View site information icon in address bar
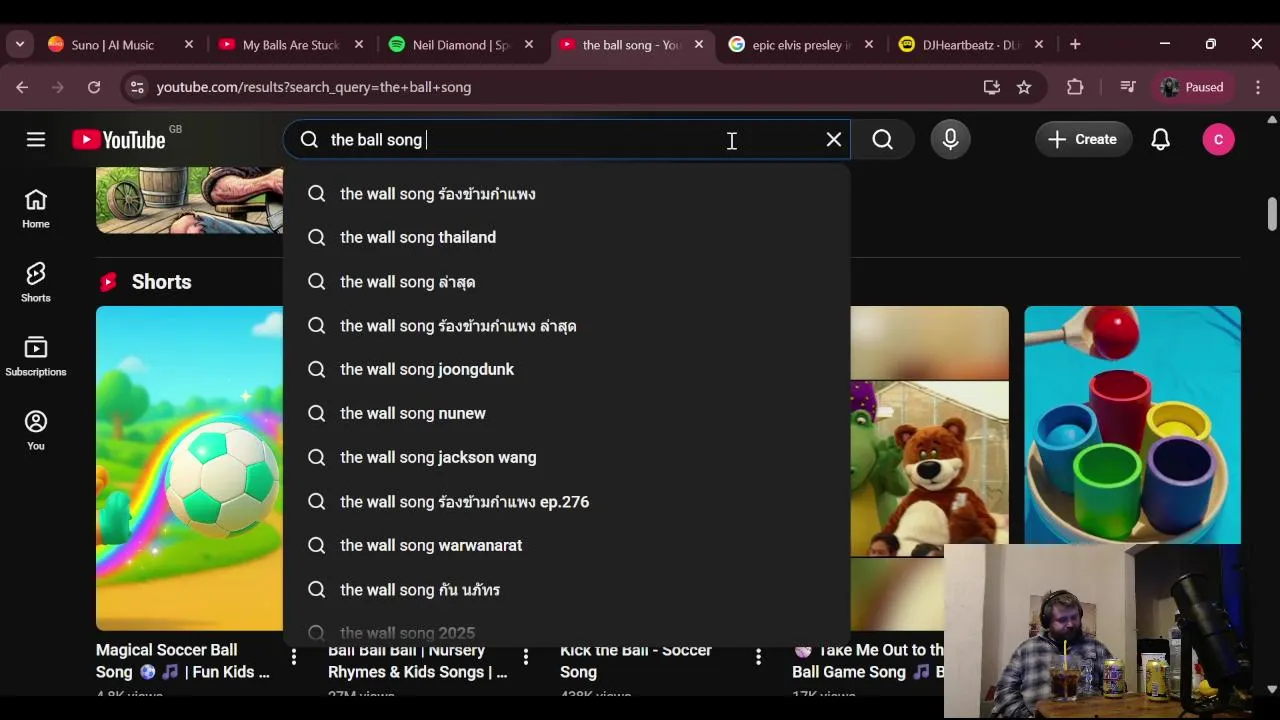The width and height of the screenshot is (1280, 720). [137, 87]
